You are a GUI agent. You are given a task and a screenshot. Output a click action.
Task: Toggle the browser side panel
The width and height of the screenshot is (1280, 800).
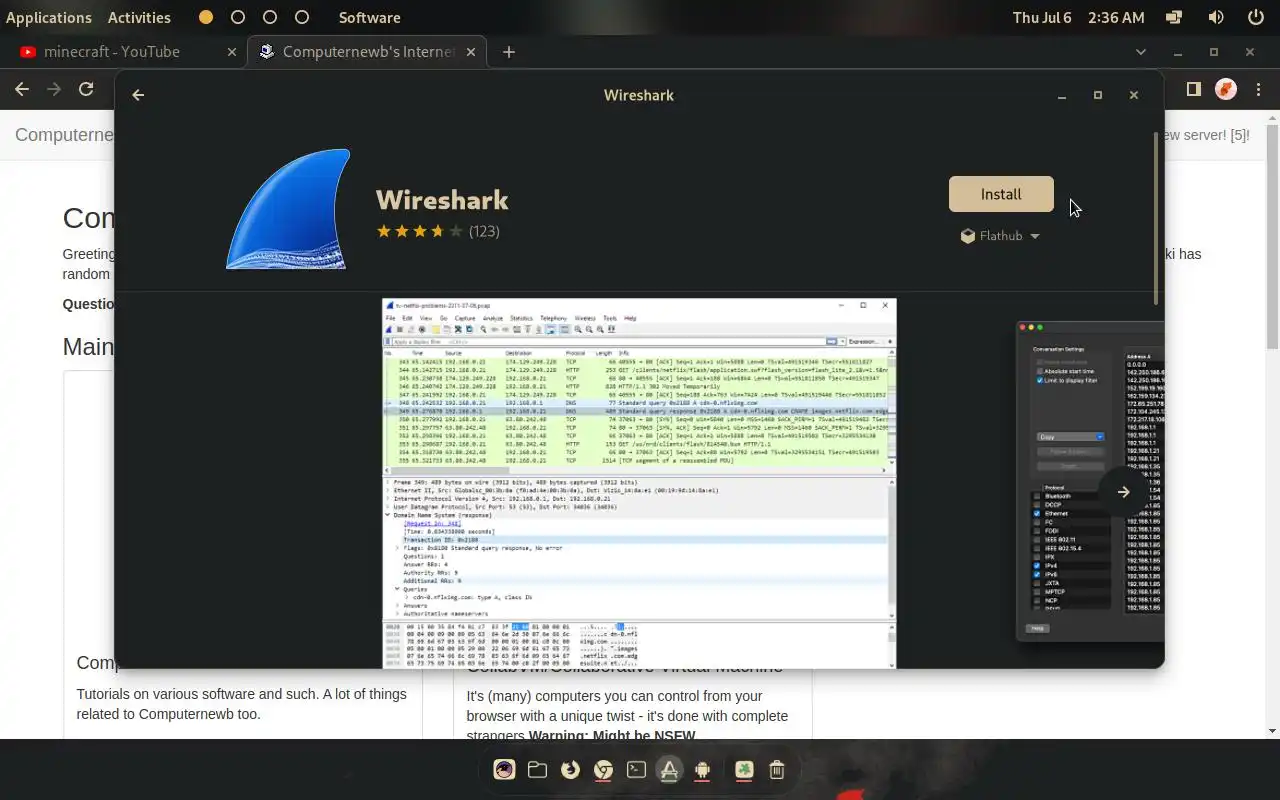coord(1193,89)
